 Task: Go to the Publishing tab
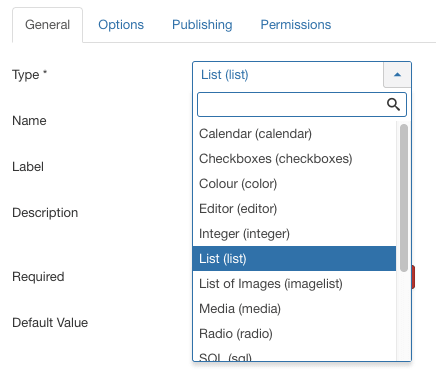(202, 25)
